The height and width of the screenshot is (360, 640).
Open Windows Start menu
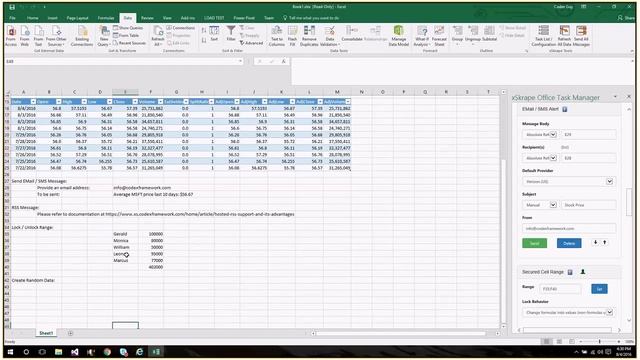10,352
